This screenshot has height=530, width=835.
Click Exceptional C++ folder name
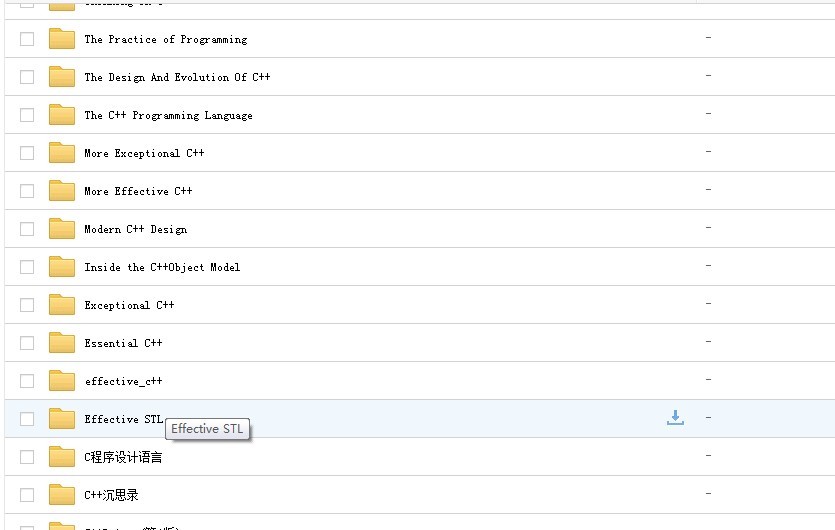pos(129,305)
